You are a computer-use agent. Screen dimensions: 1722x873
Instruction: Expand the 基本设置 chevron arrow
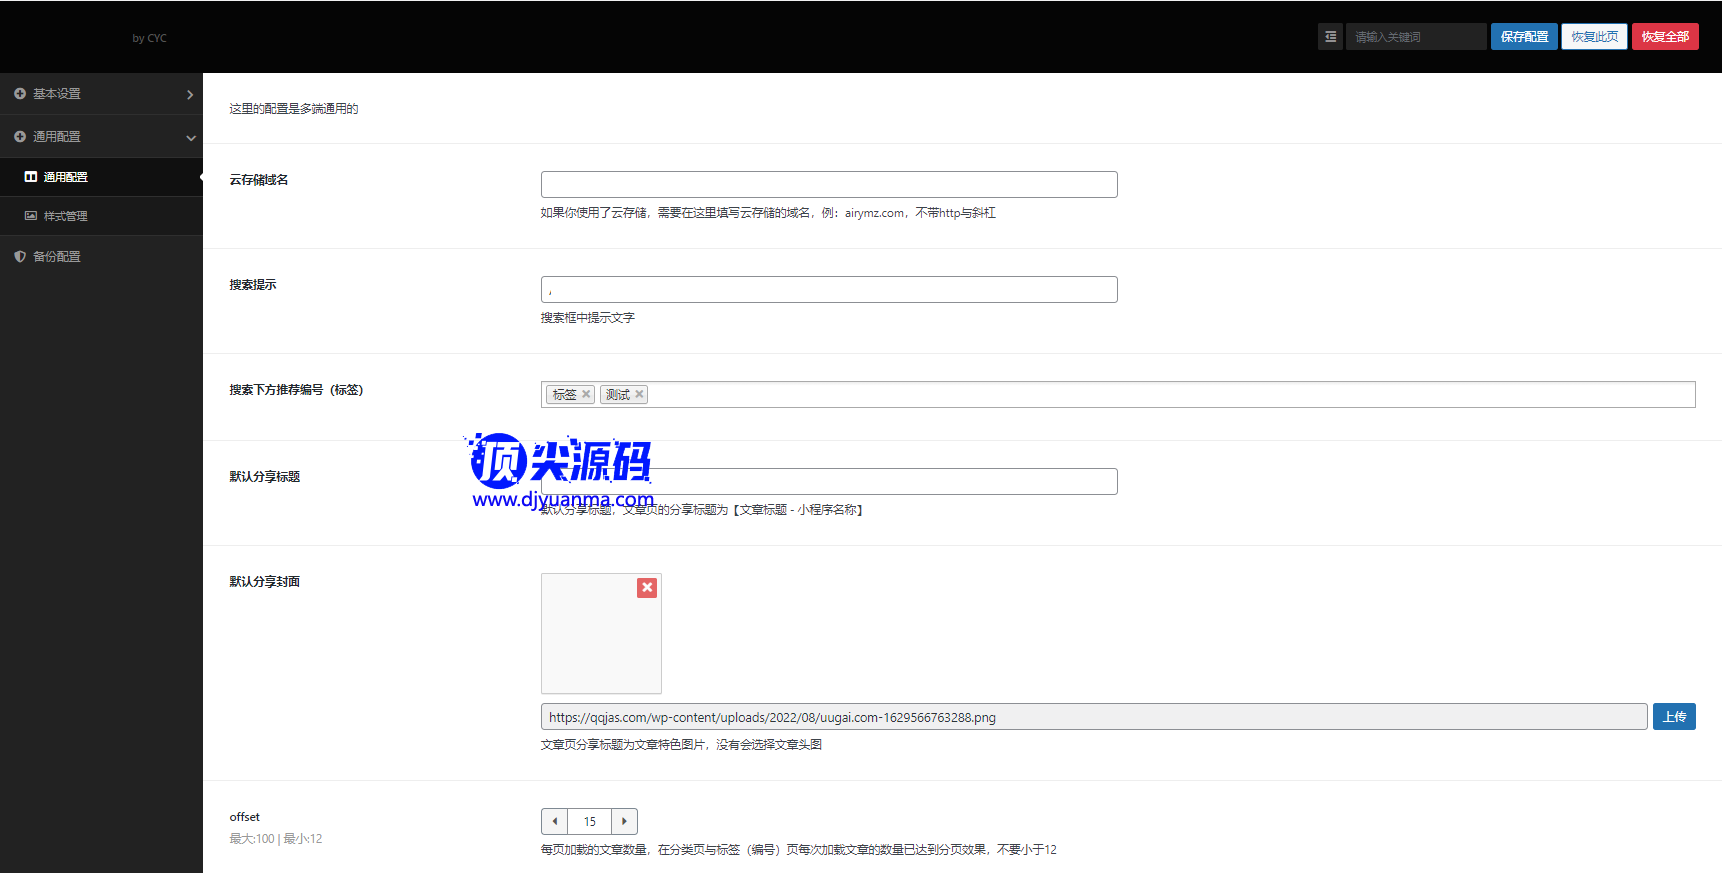pyautogui.click(x=190, y=95)
